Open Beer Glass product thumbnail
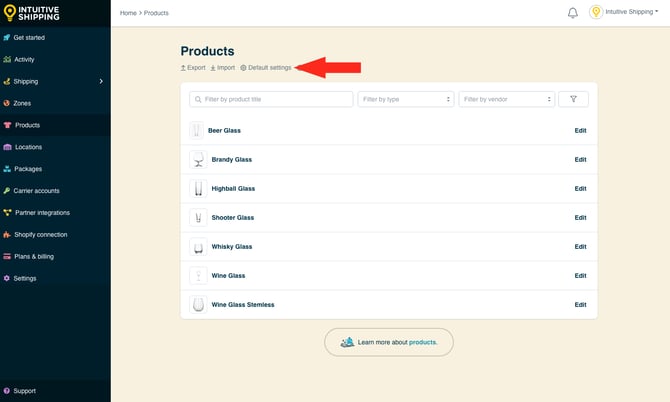The height and width of the screenshot is (402, 670). click(197, 130)
